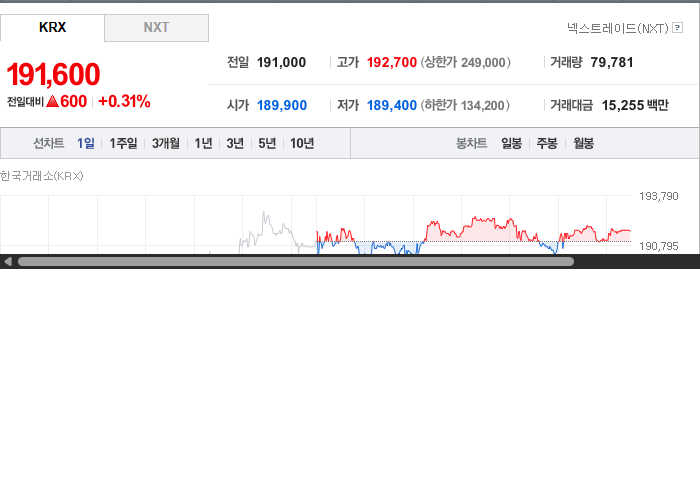Show the 월봉 monthly candle chart
Image resolution: width=700 pixels, height=490 pixels.
click(583, 143)
